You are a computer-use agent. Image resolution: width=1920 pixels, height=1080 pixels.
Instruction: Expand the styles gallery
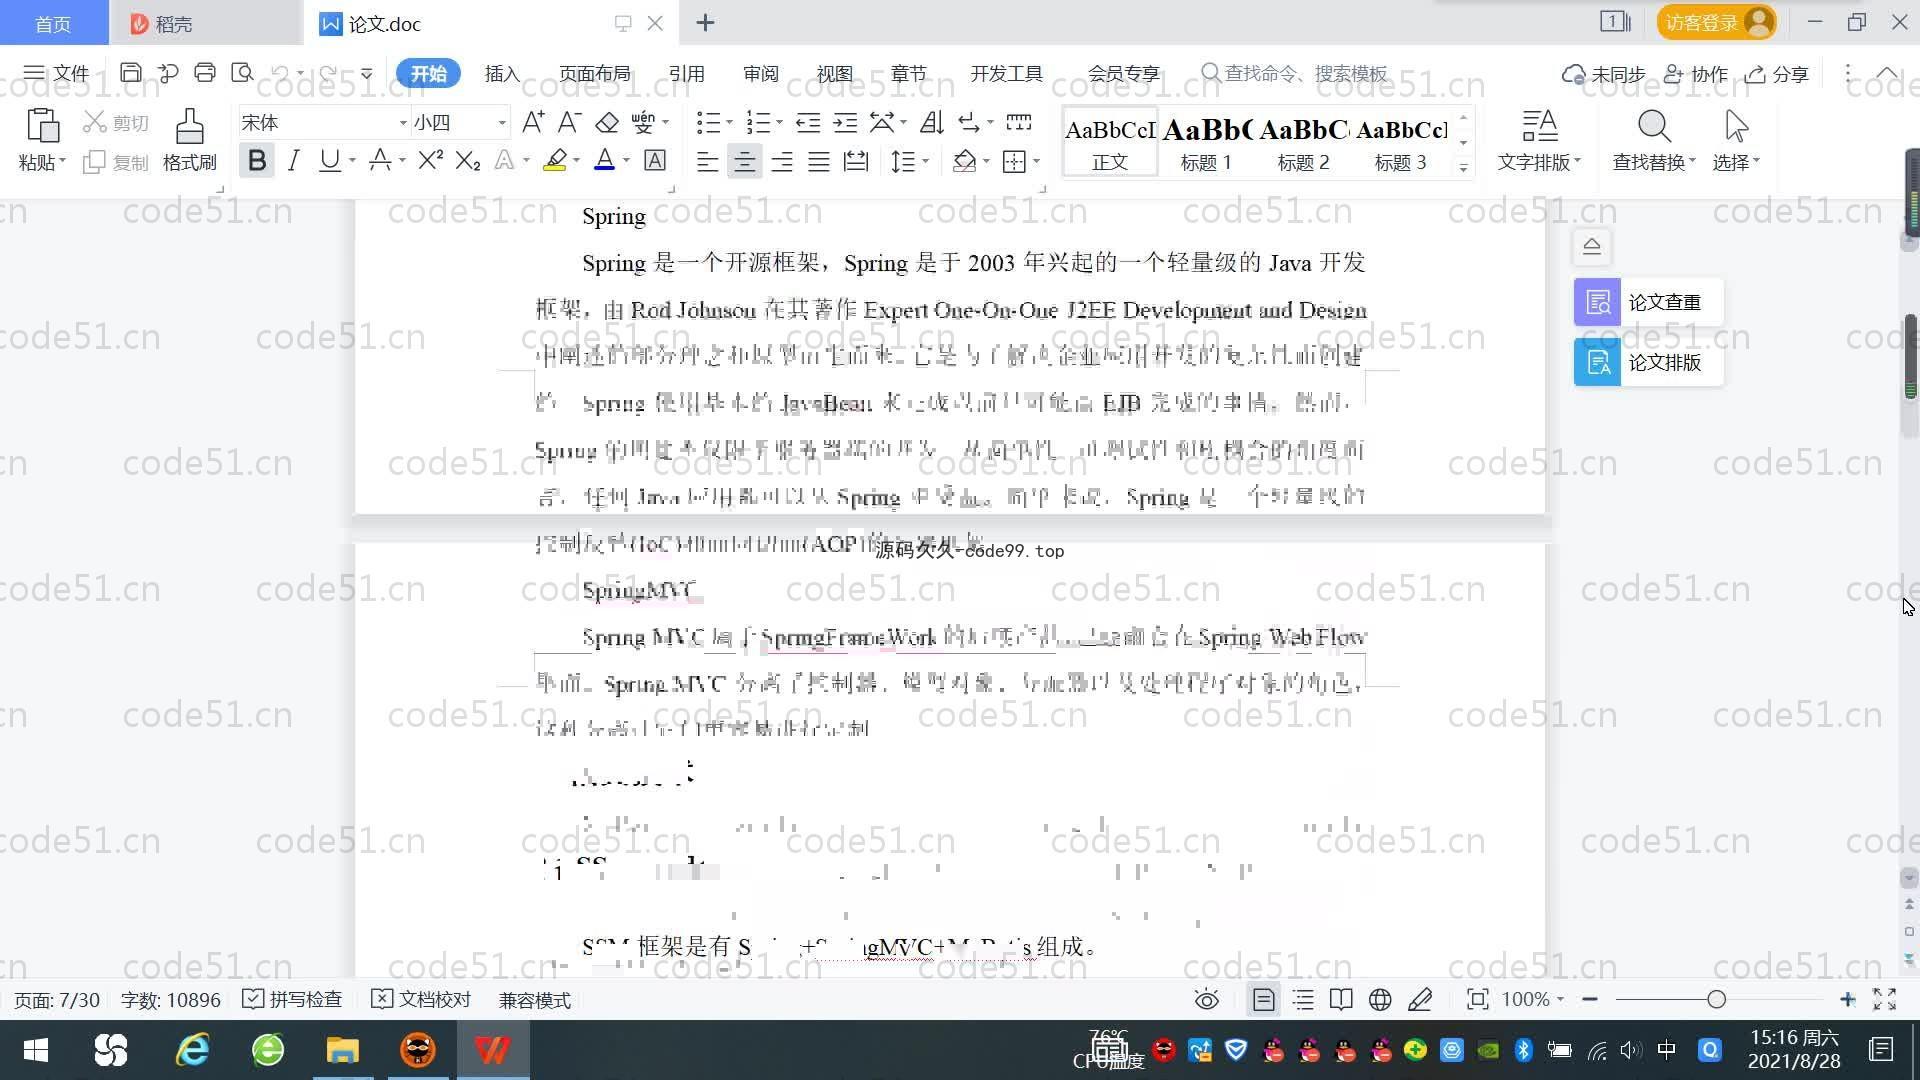(1463, 168)
